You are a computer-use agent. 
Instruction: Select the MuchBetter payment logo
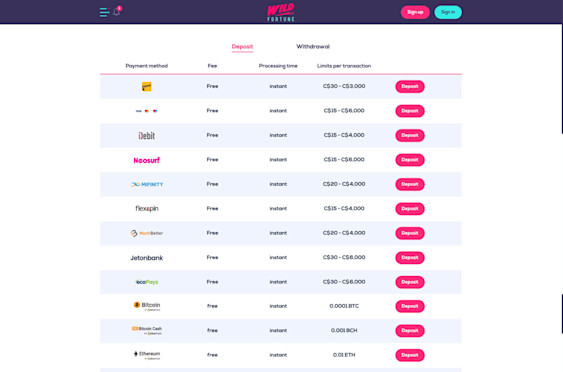click(x=146, y=233)
